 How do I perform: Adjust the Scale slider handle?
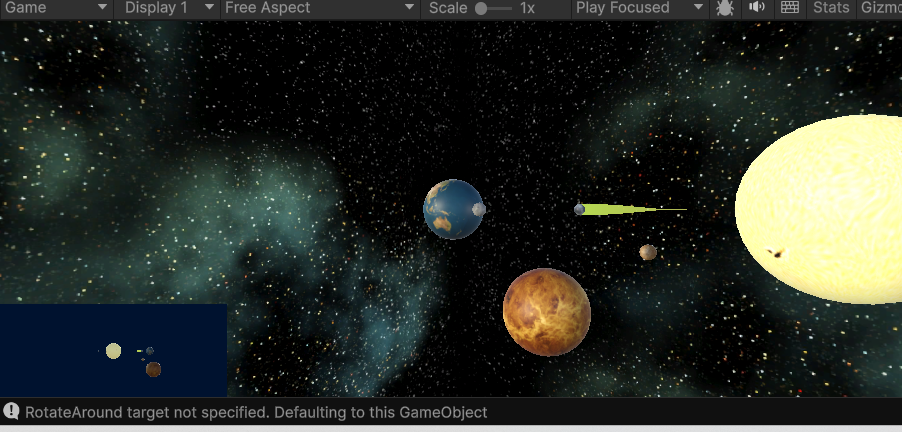481,9
